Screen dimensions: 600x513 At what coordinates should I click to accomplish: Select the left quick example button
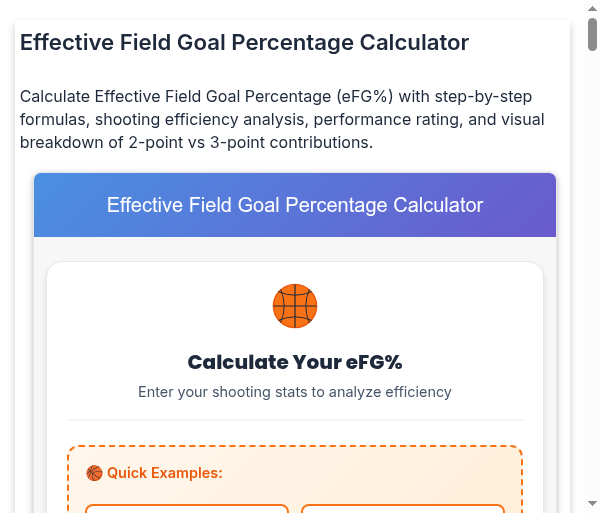pos(187,509)
